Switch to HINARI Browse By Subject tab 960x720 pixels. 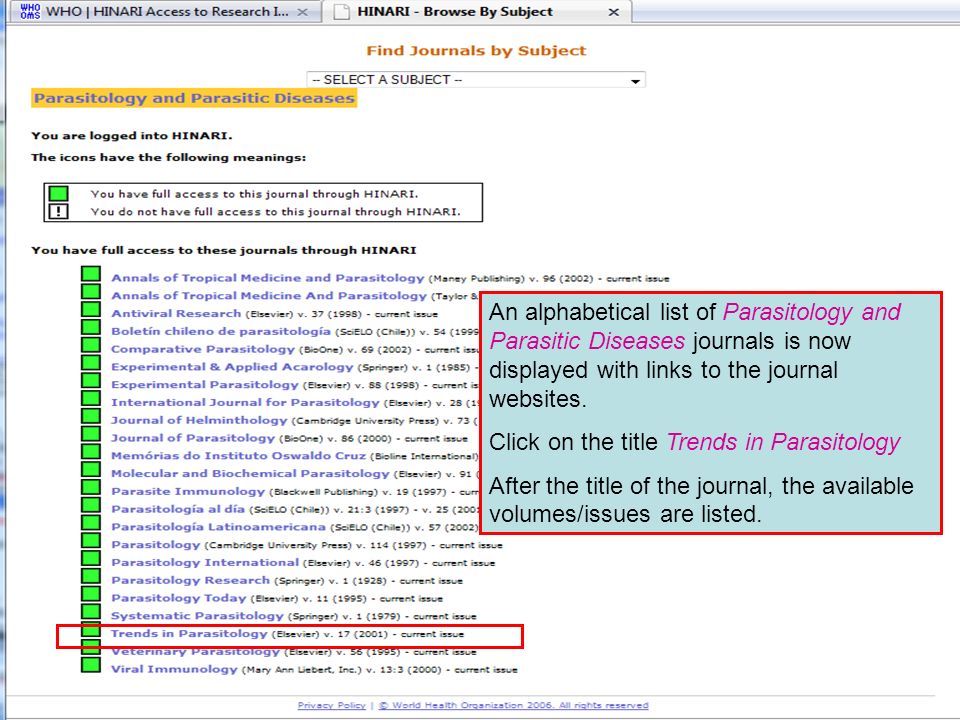478,12
